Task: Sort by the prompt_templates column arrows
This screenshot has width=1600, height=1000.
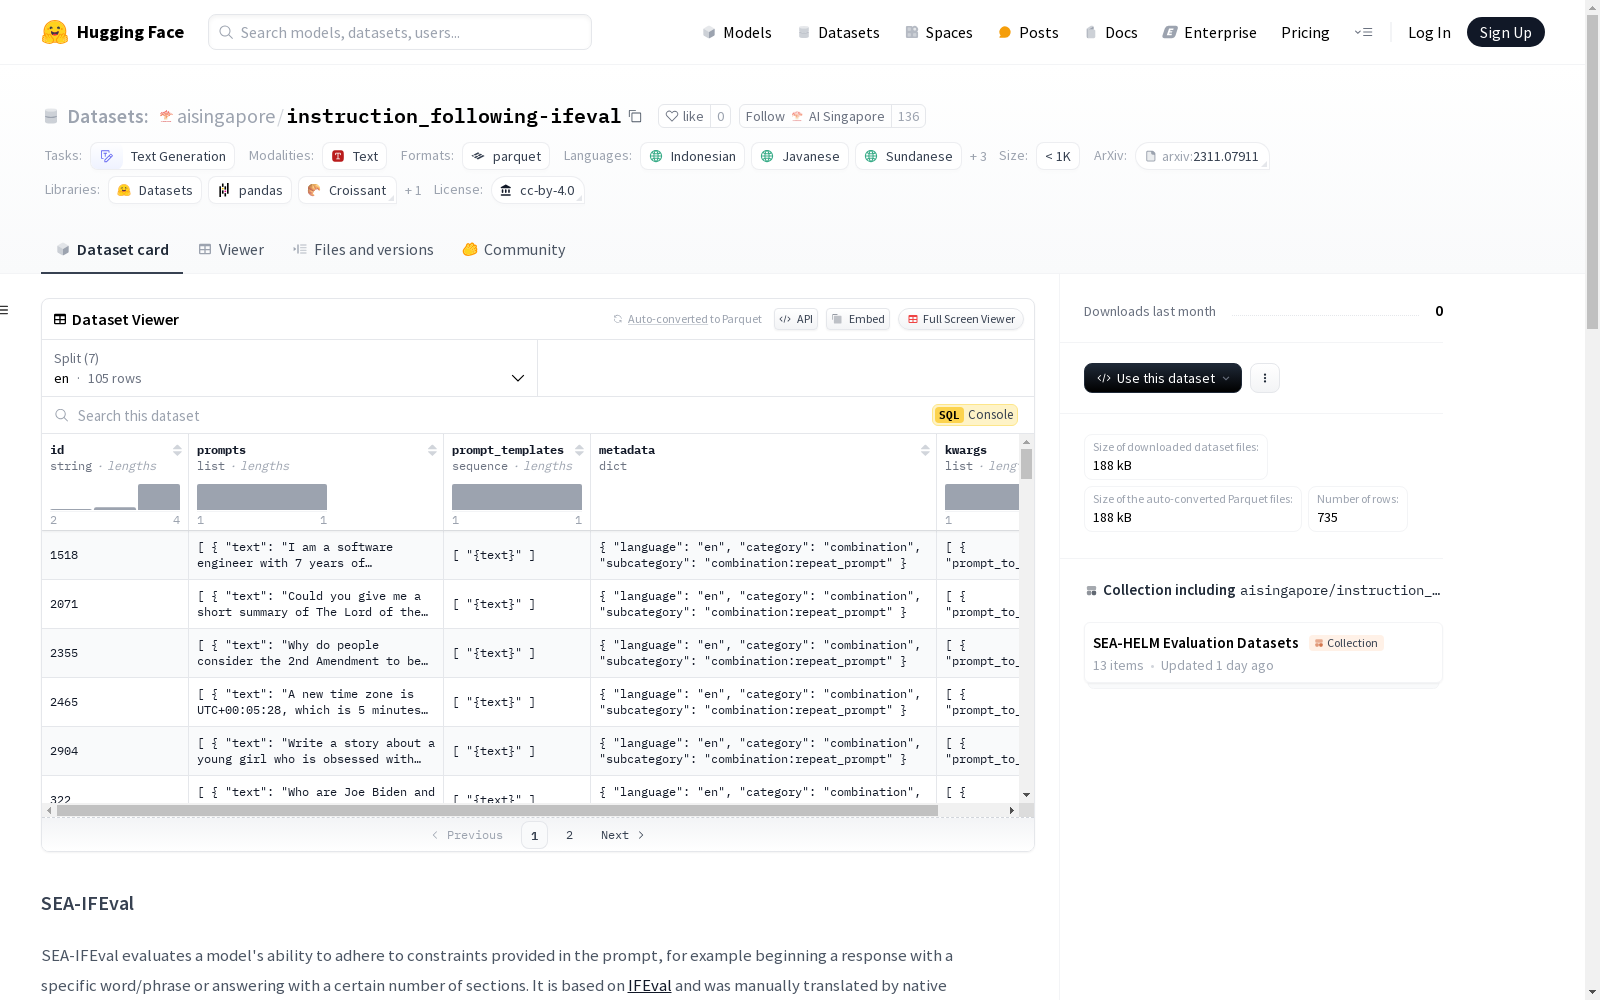Action: [x=579, y=450]
